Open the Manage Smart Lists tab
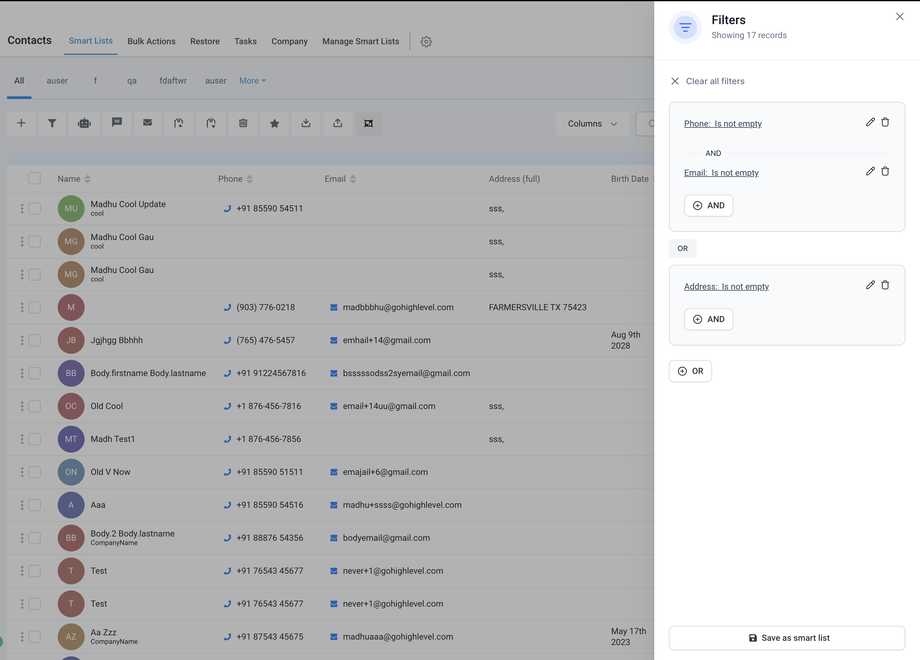The width and height of the screenshot is (920, 660). coord(360,42)
